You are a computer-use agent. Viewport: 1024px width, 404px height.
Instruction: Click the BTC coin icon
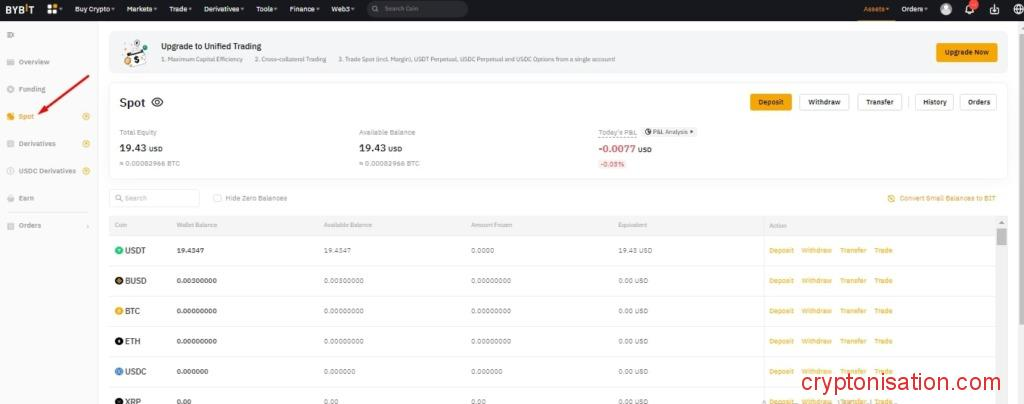click(119, 311)
